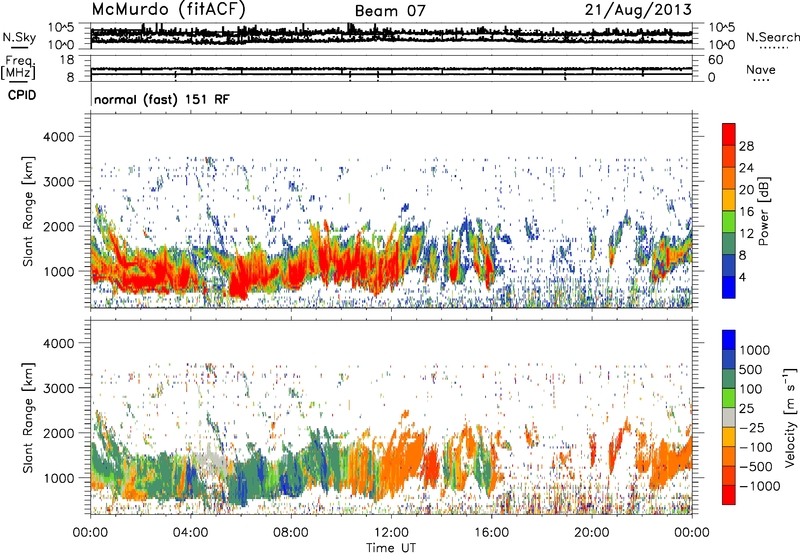Click the "16:00" time tick label

pyautogui.click(x=491, y=533)
